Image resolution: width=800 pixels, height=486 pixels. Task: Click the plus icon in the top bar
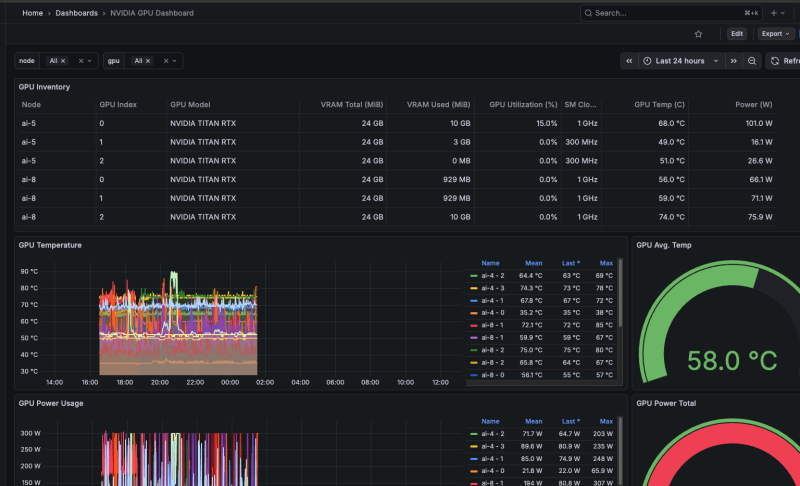click(x=774, y=13)
